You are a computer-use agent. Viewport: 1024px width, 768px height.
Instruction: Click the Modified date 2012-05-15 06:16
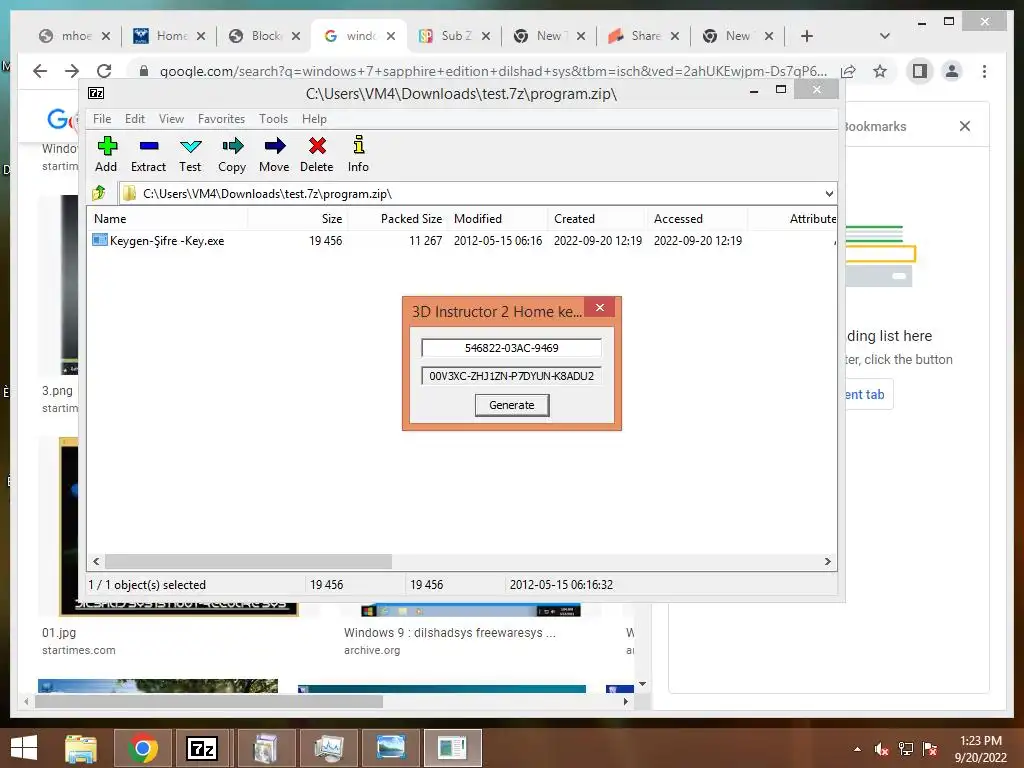[498, 241]
